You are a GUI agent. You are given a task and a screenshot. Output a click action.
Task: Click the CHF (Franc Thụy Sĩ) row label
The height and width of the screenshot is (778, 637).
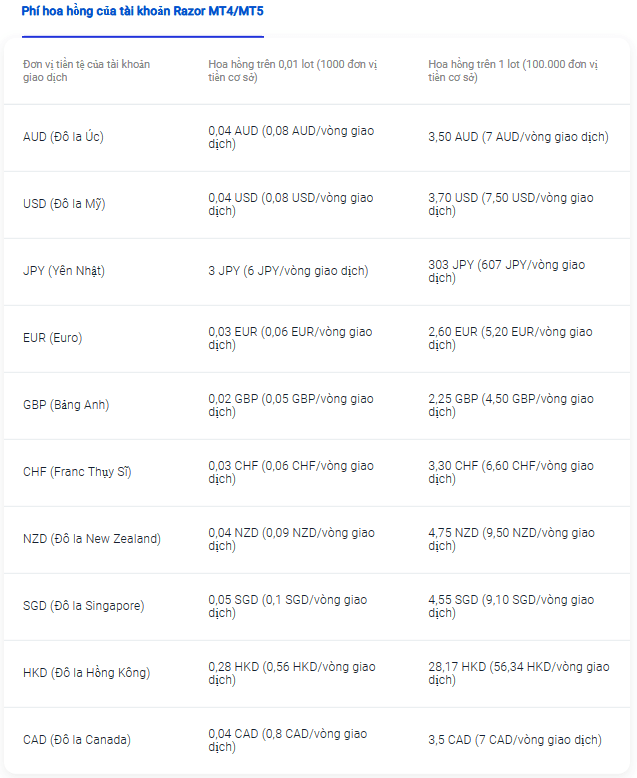(77, 472)
